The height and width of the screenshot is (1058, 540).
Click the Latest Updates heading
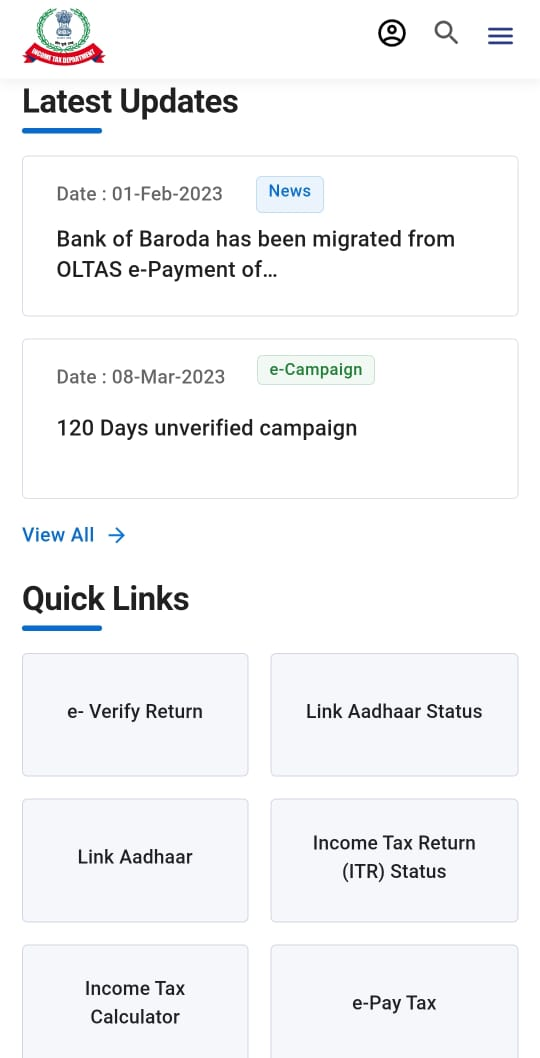coord(130,102)
